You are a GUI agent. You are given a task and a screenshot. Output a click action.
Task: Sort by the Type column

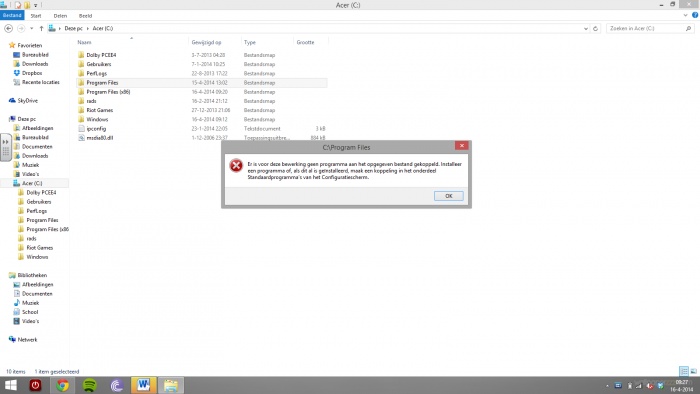coord(250,42)
